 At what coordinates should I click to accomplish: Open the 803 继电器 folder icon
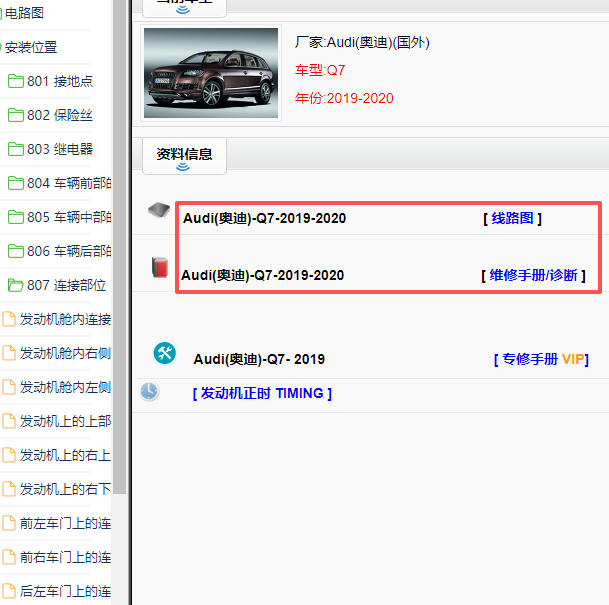(x=16, y=149)
